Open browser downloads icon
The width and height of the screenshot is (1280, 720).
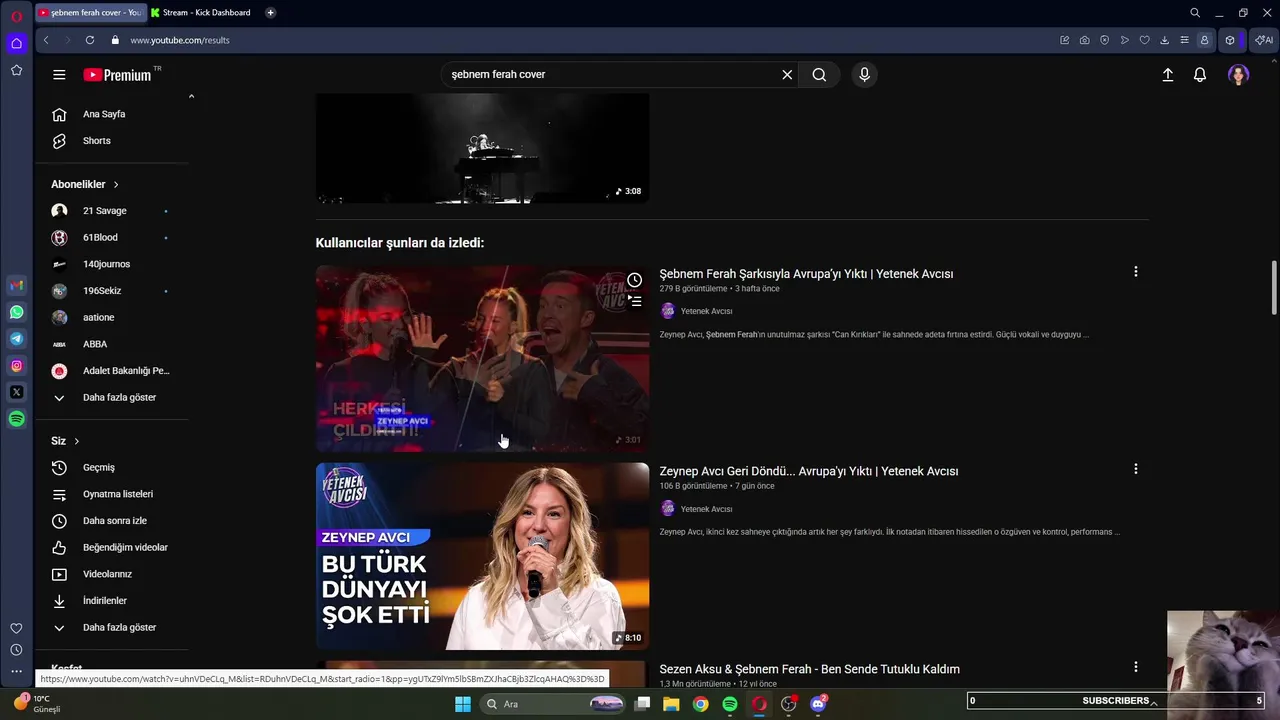[1165, 40]
